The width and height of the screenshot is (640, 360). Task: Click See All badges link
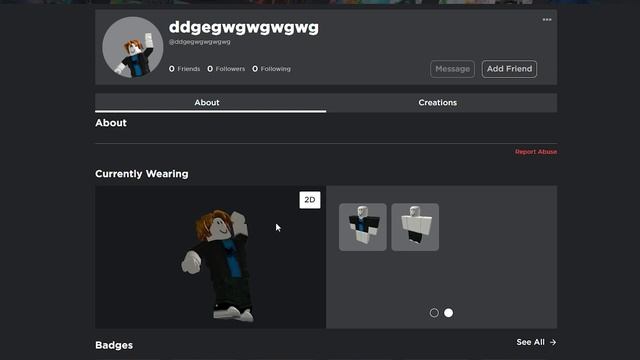[x=536, y=342]
